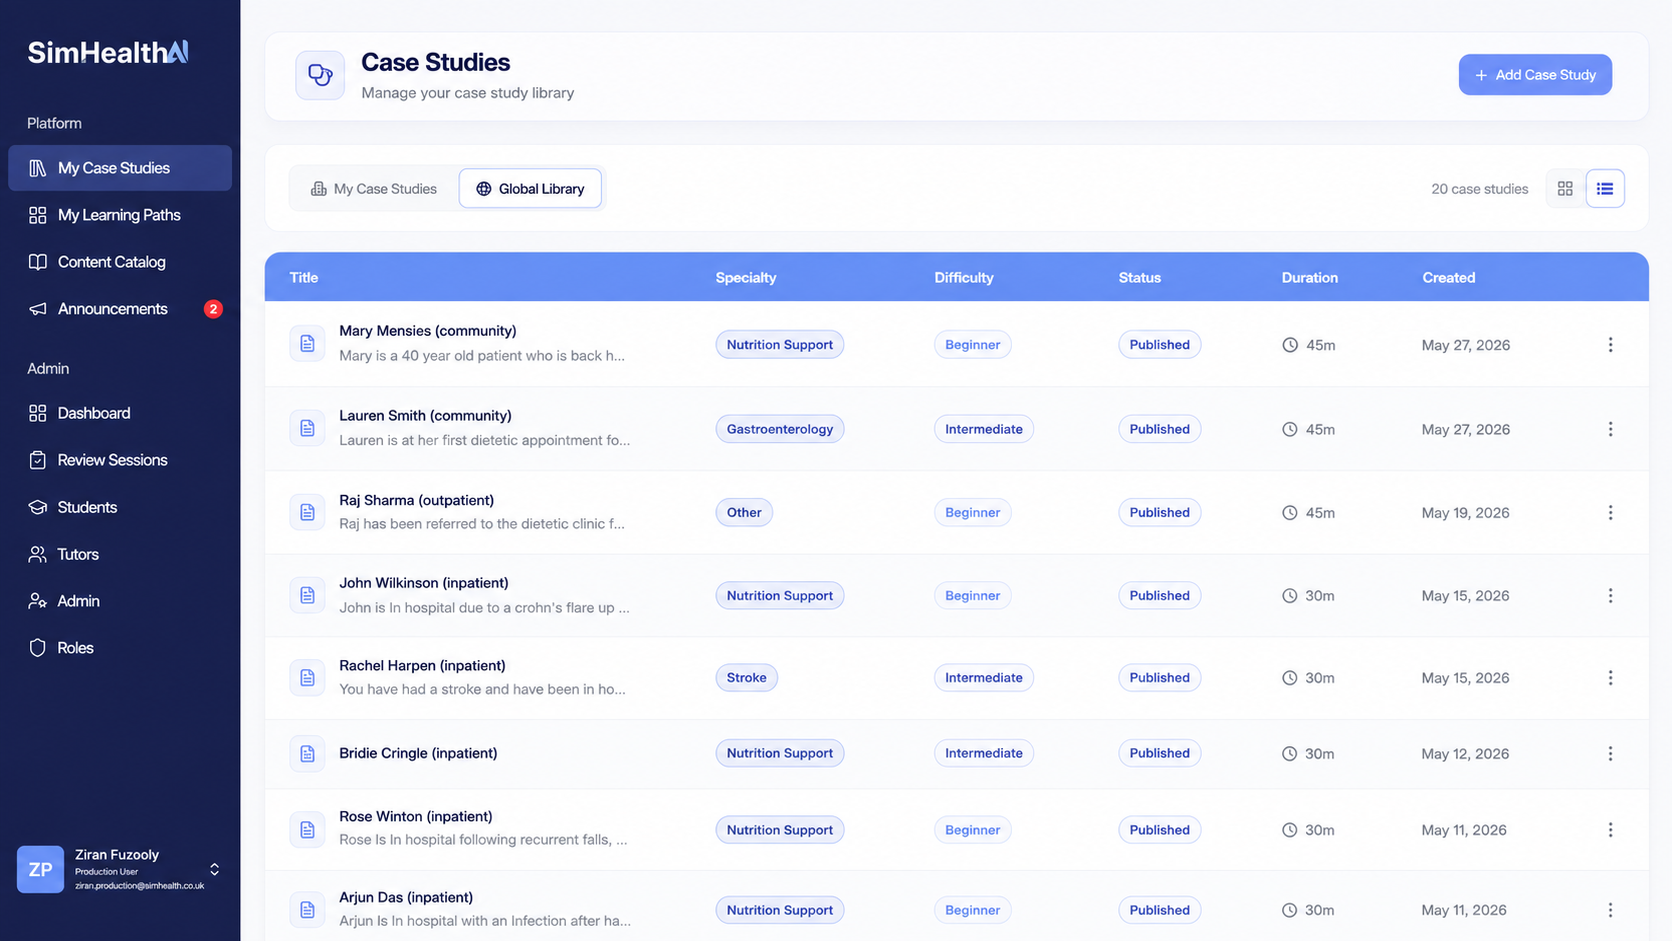Open Mary Mensies (community) case study
The width and height of the screenshot is (1672, 941).
tap(428, 331)
